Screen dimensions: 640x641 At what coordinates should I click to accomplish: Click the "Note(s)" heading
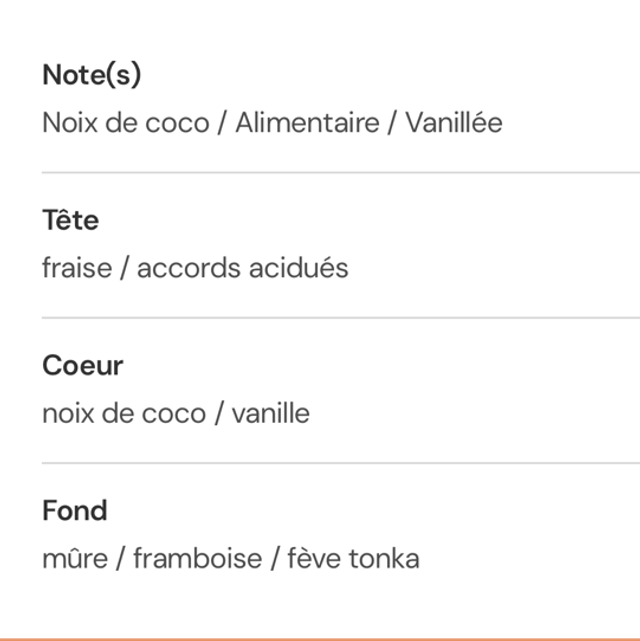pos(92,75)
